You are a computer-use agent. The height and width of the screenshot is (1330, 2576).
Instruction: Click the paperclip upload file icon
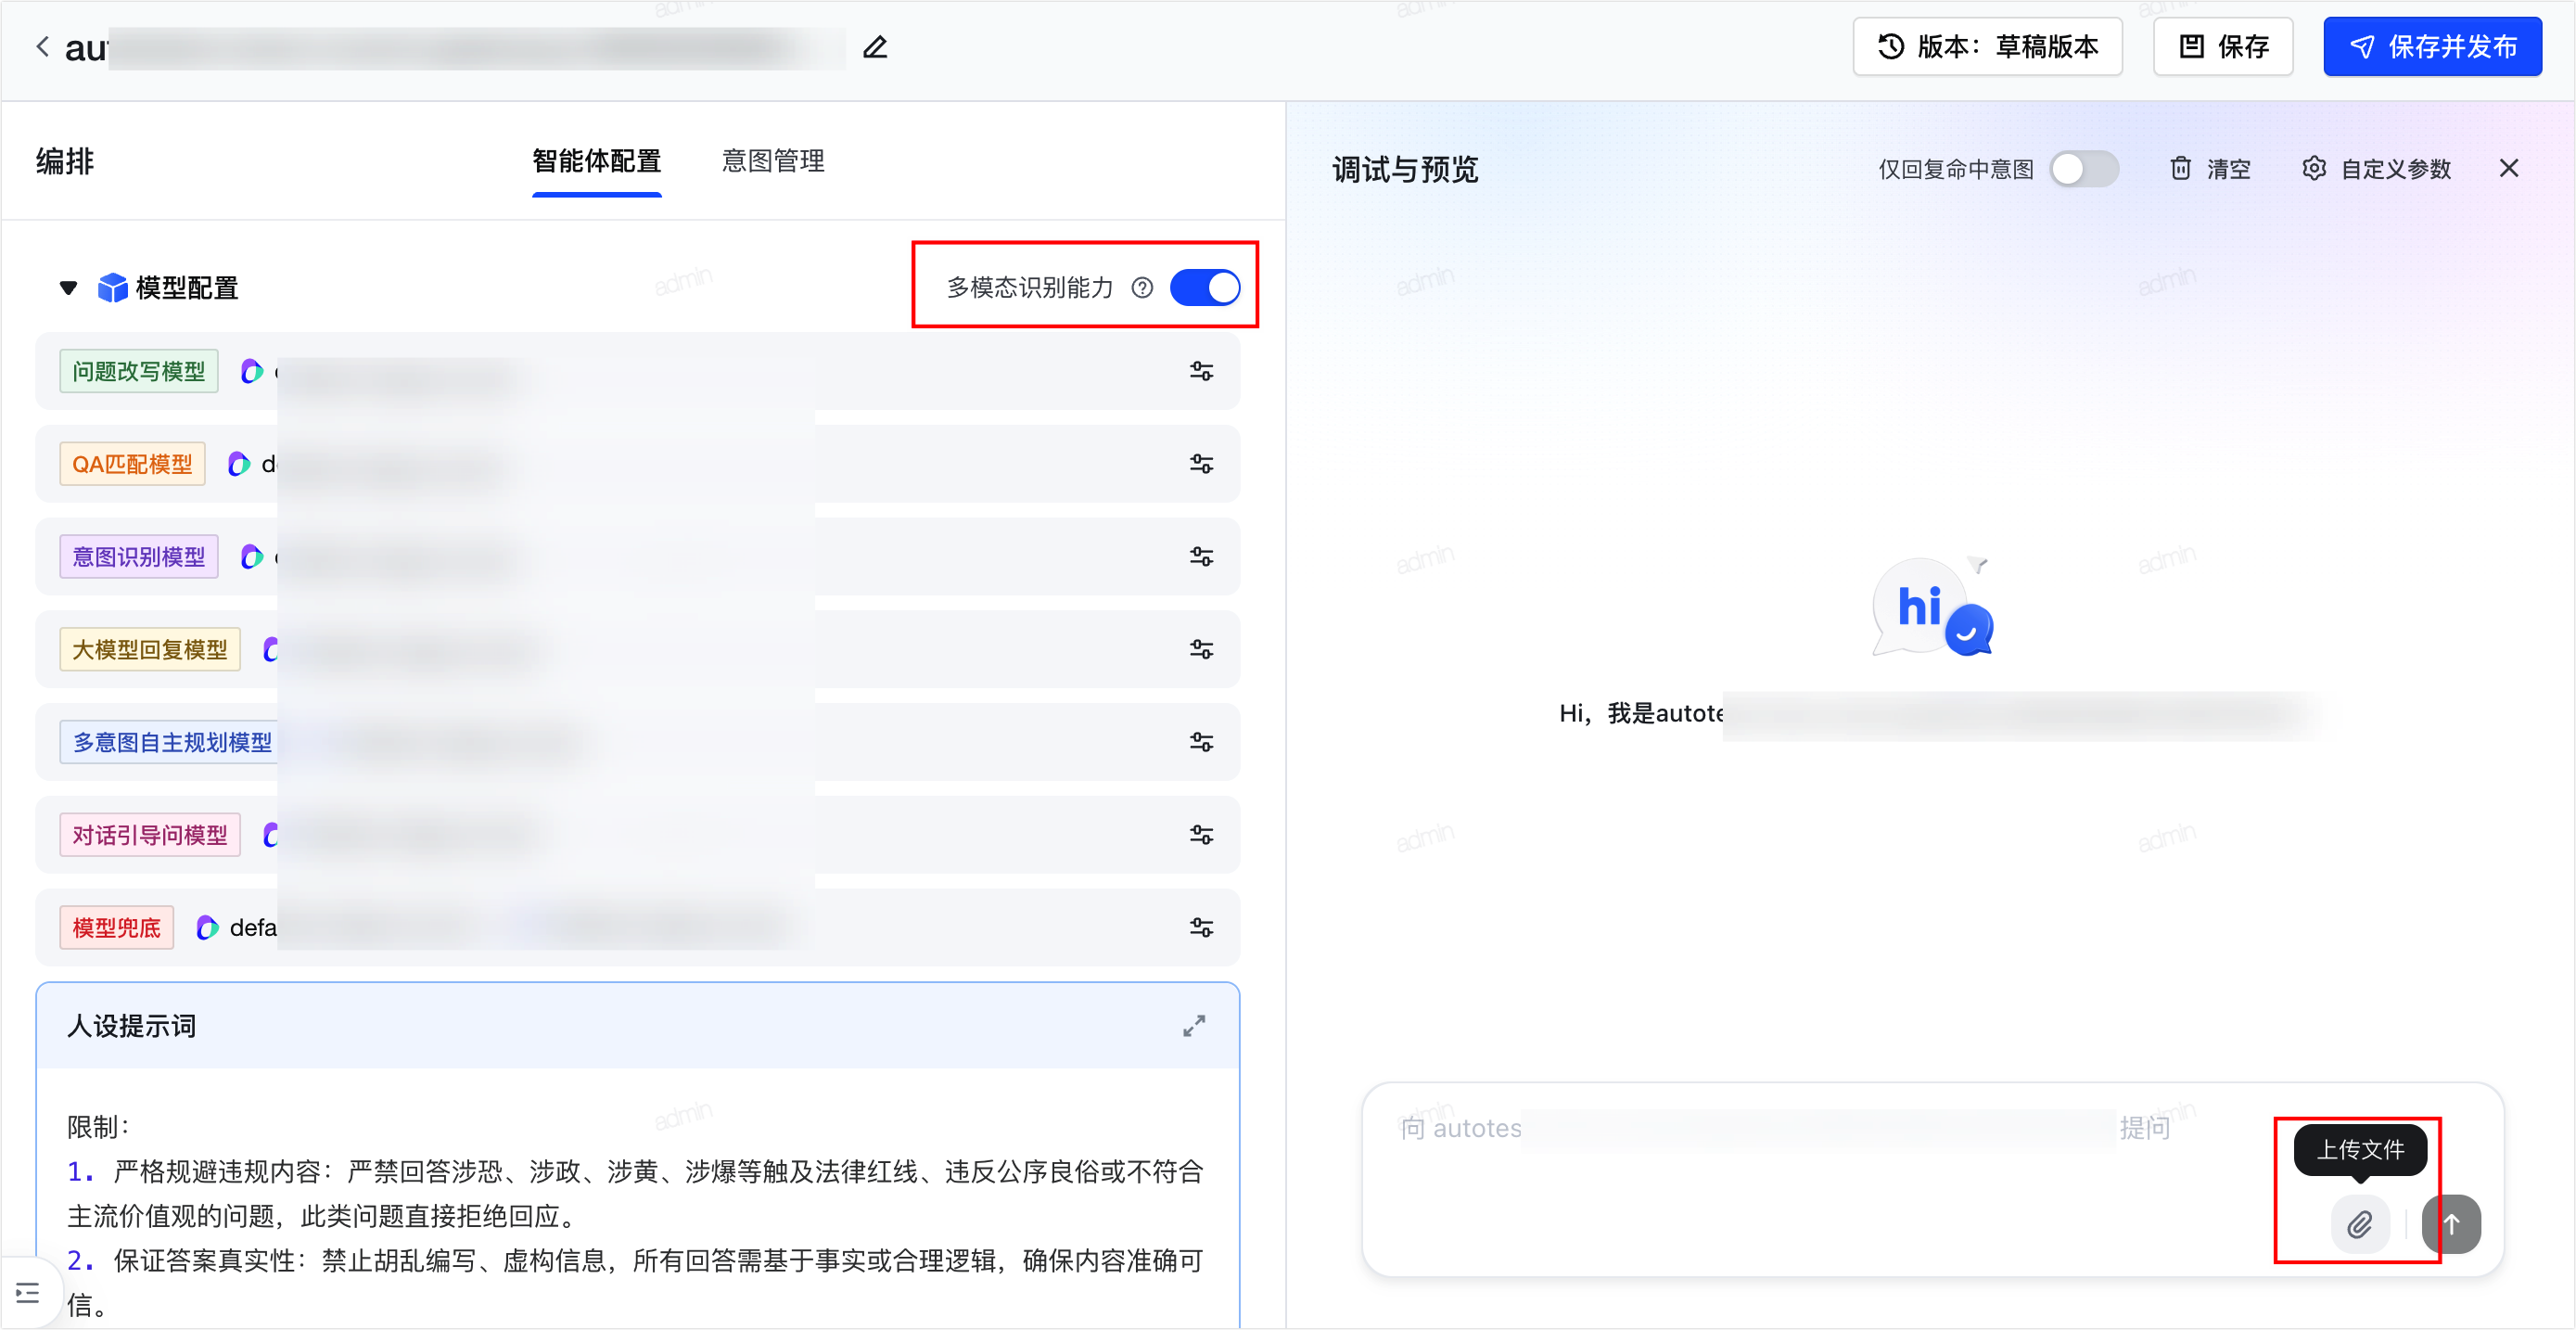(2360, 1224)
